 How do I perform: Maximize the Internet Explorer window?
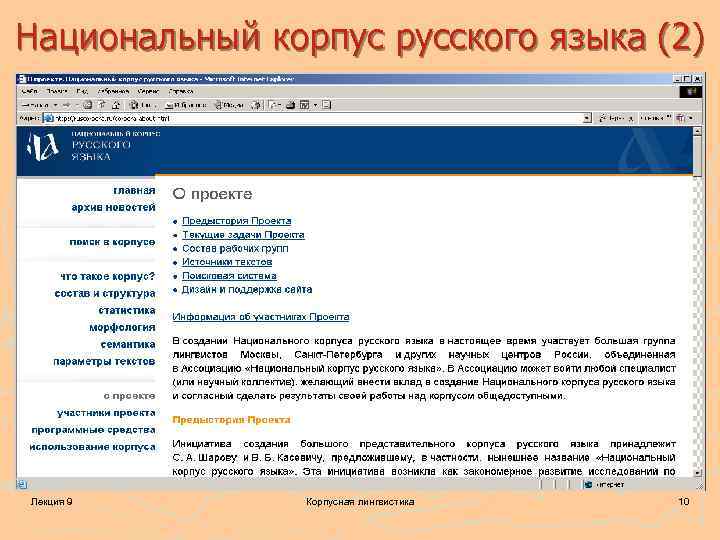pyautogui.click(x=687, y=79)
